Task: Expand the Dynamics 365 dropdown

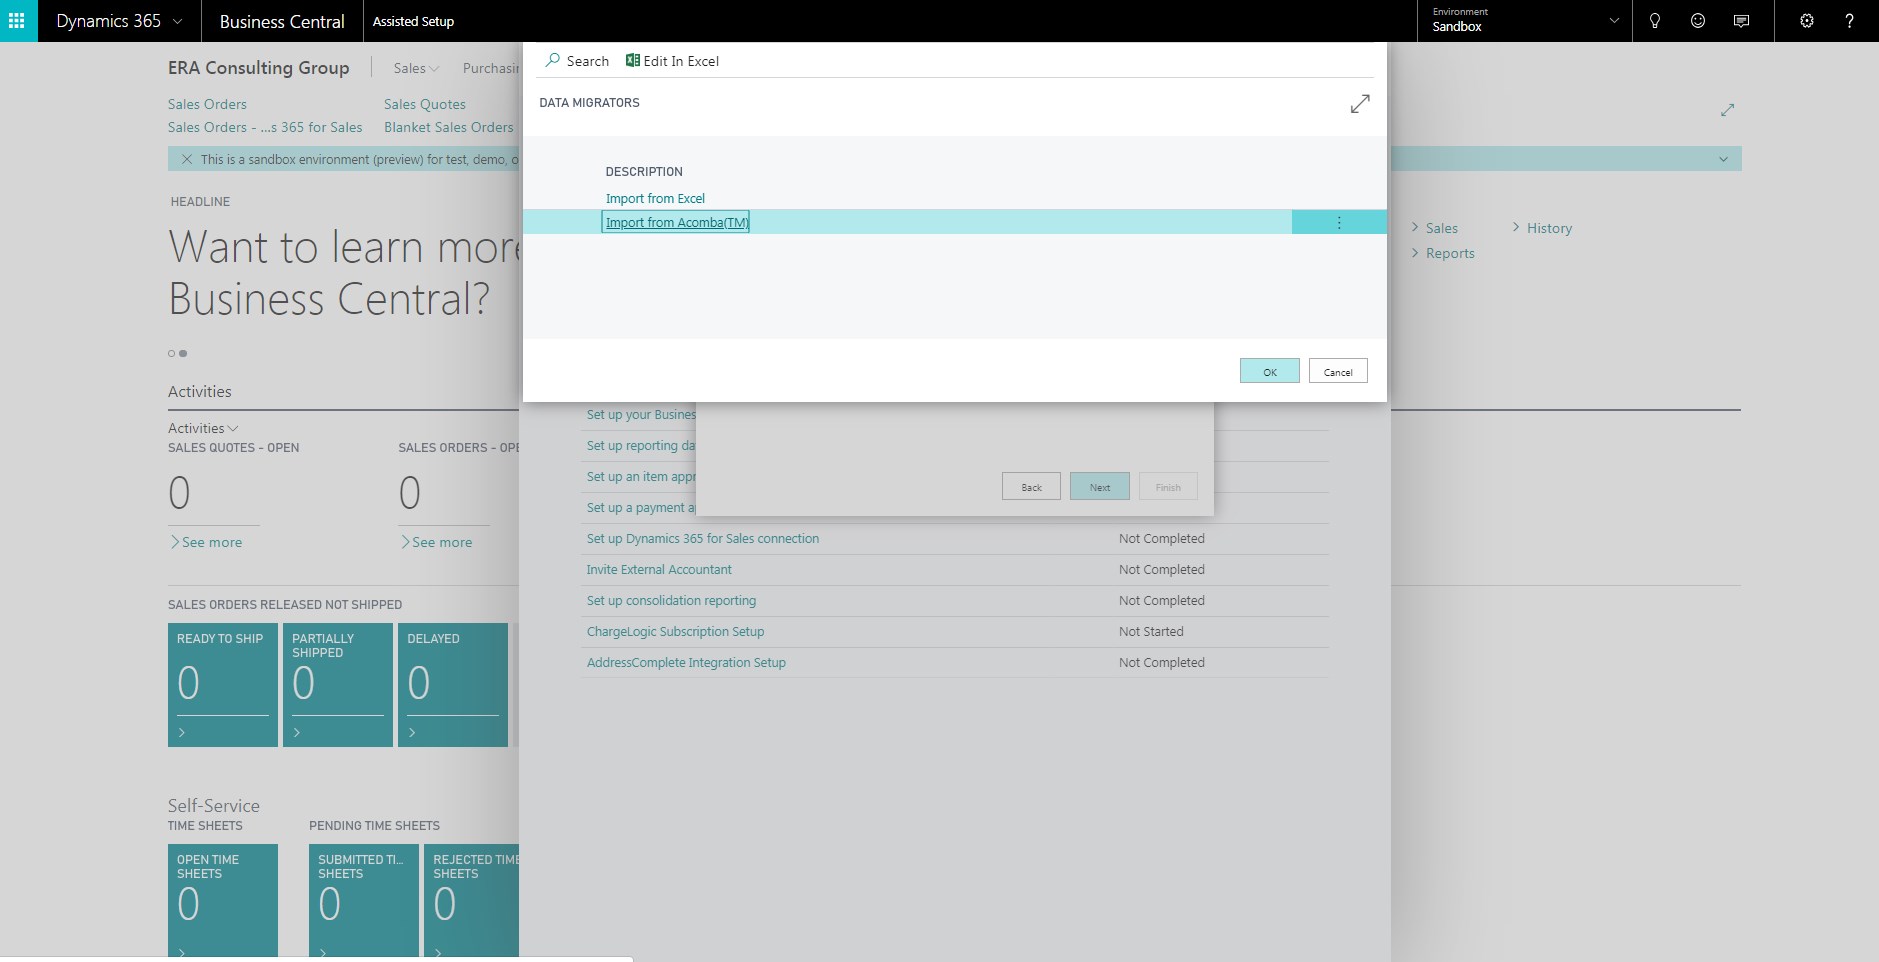Action: pyautogui.click(x=178, y=21)
